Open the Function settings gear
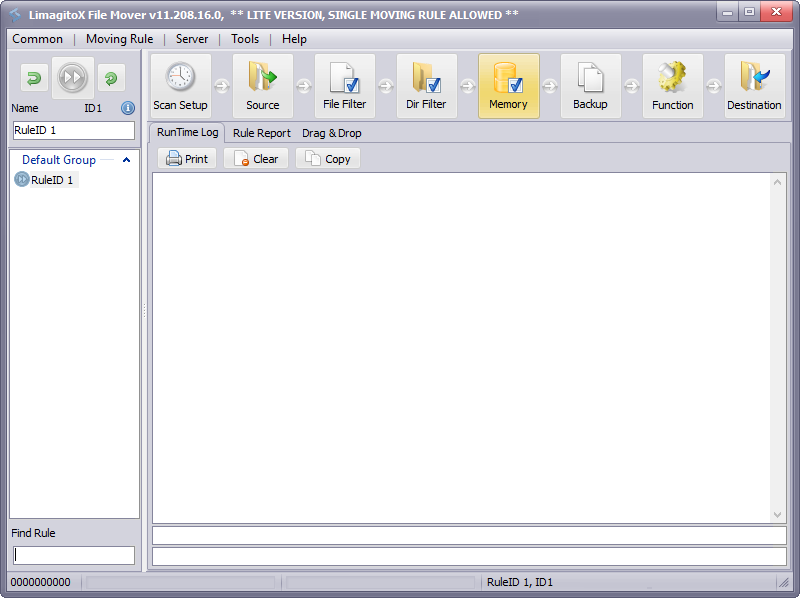The image size is (800, 598). pos(673,86)
